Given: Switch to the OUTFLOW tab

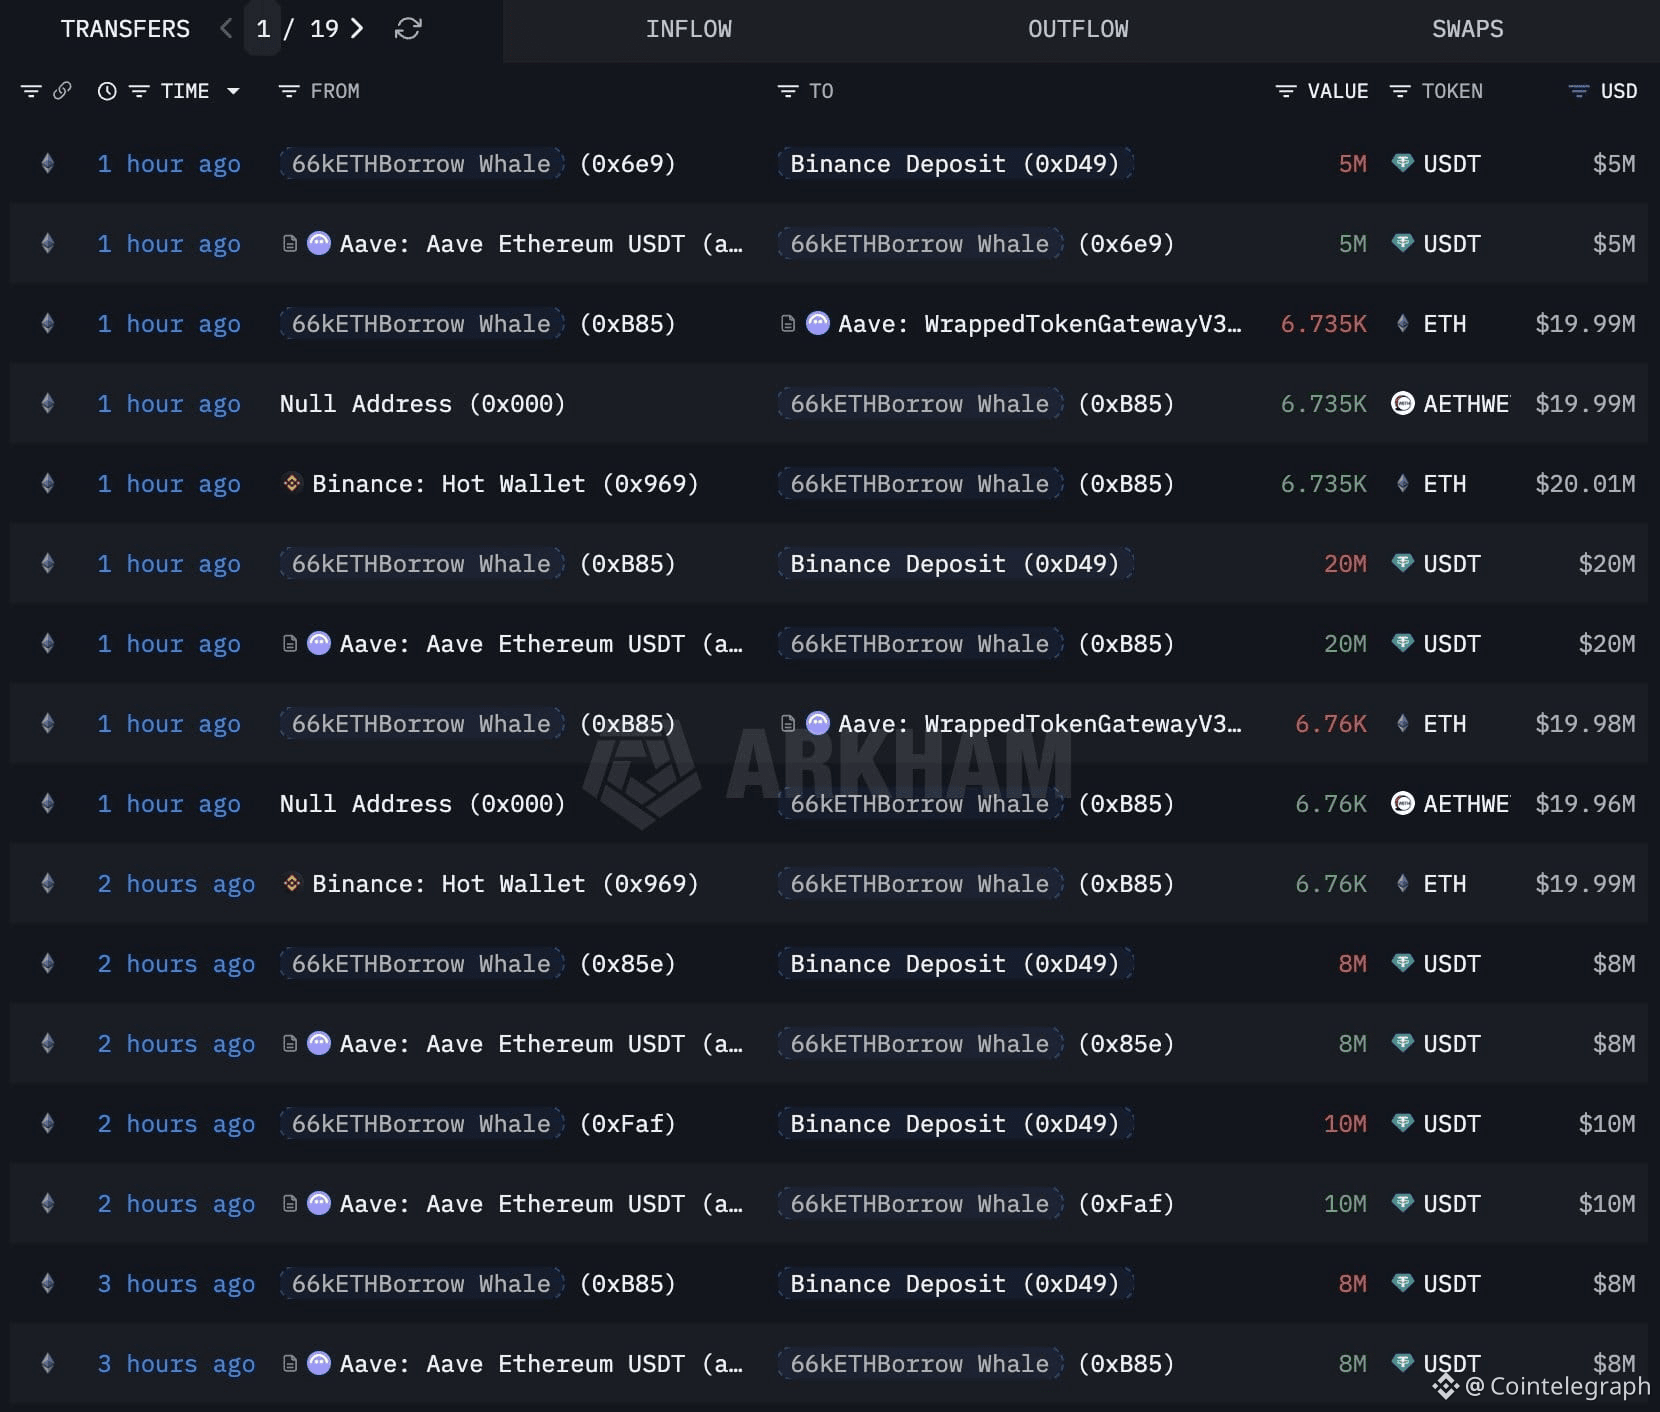Looking at the screenshot, I should coord(1077,29).
